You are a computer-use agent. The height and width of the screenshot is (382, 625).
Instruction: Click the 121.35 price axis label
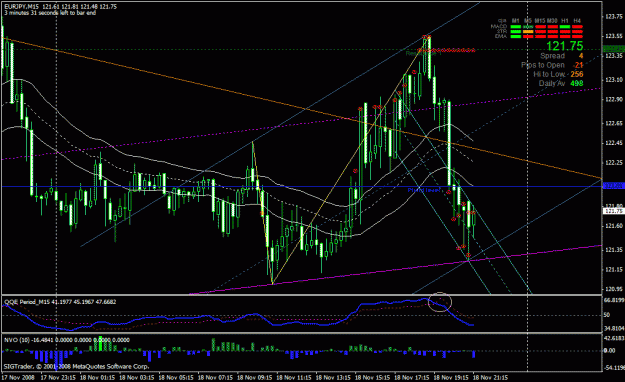tap(614, 250)
